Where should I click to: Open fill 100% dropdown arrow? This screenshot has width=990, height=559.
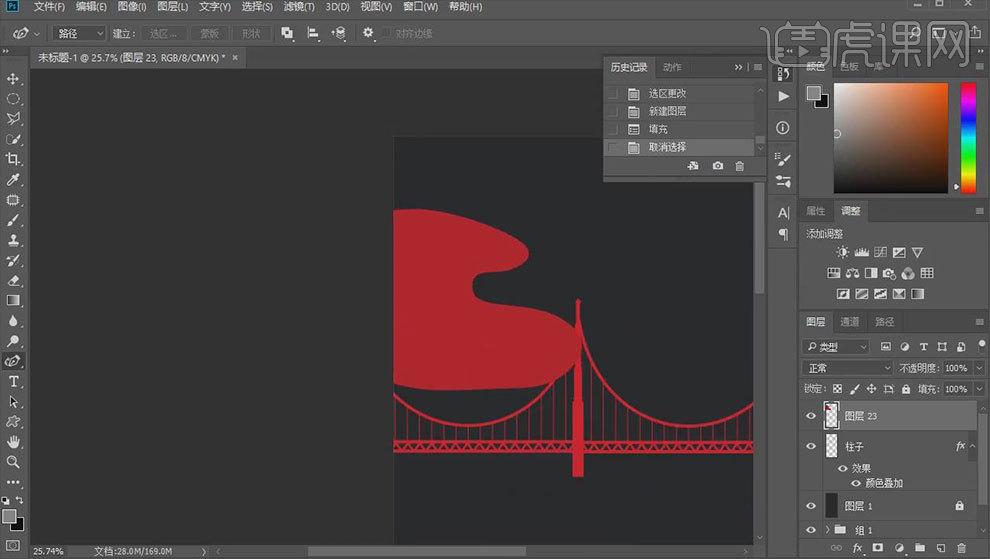point(979,389)
